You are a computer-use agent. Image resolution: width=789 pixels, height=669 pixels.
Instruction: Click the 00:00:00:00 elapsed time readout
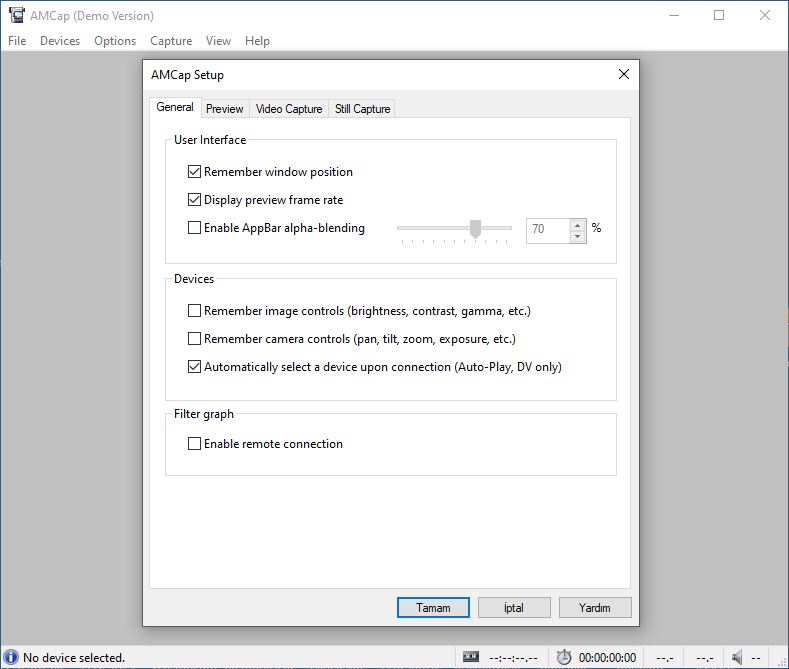click(x=607, y=657)
